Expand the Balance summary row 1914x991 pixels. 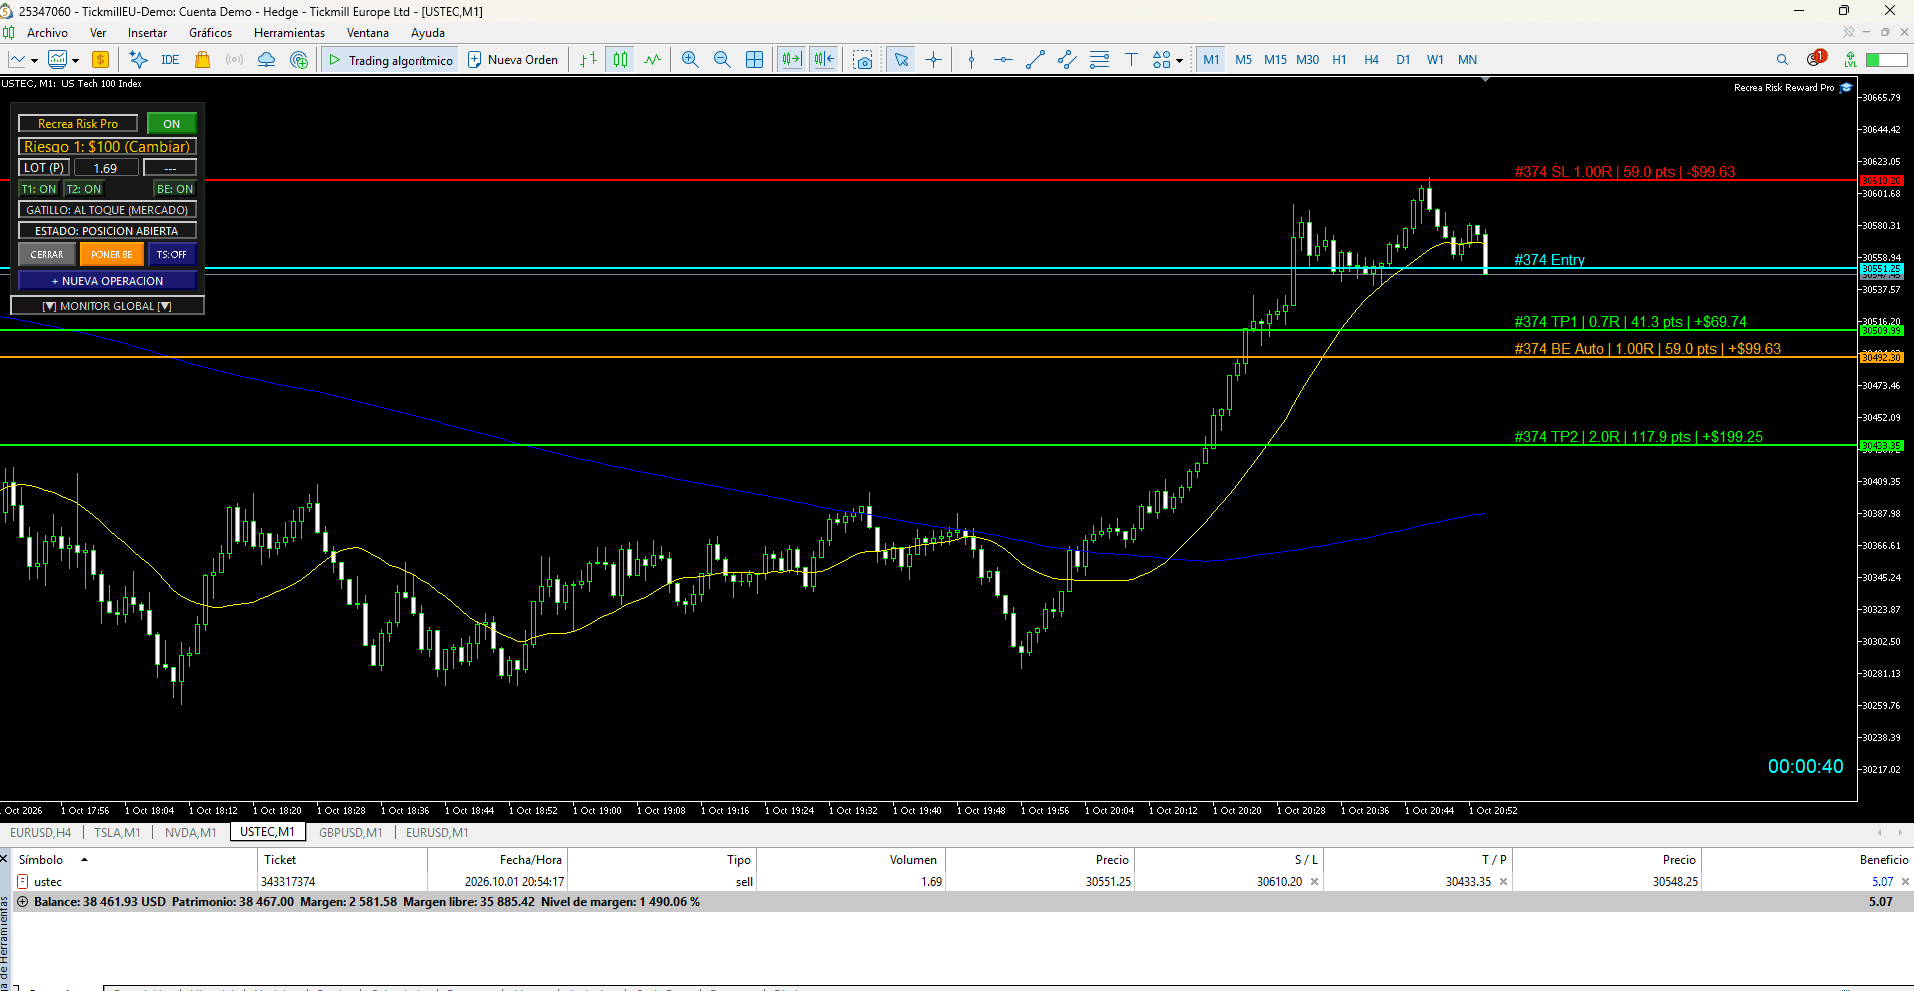coord(22,902)
